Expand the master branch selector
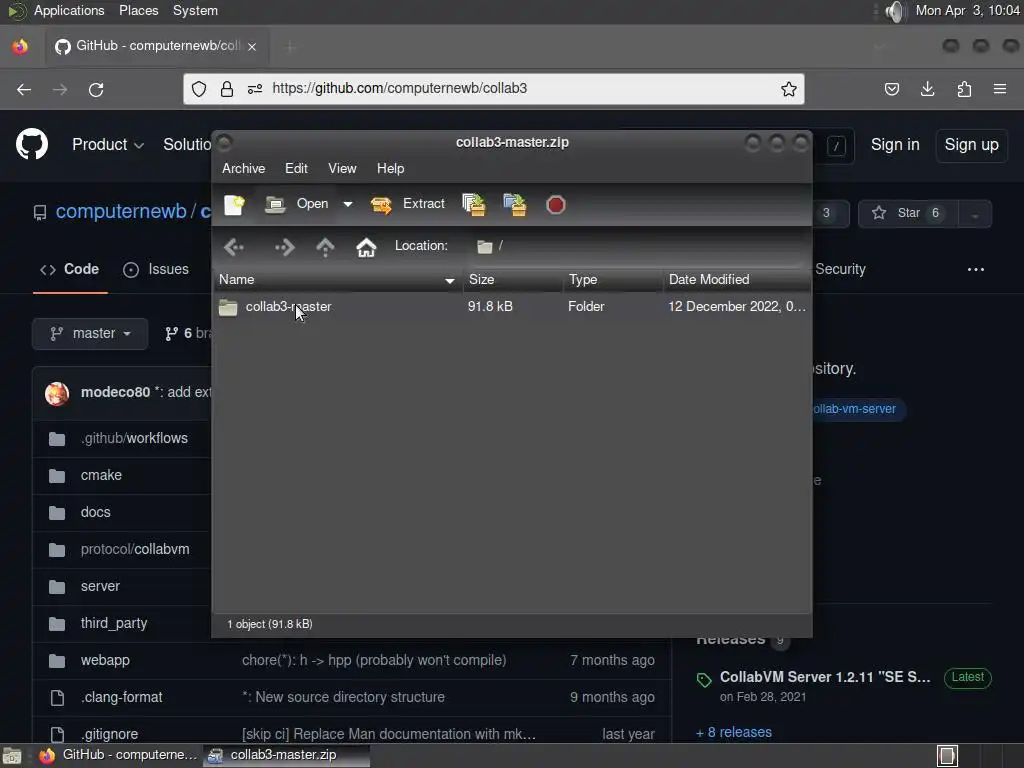1024x768 pixels. pyautogui.click(x=90, y=333)
